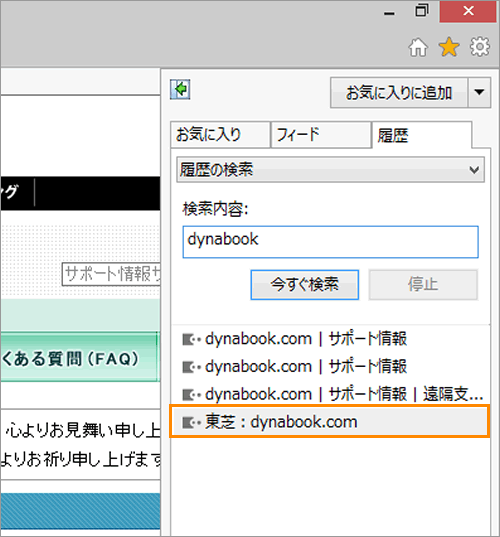Click the お気に入りに追加 button
The height and width of the screenshot is (537, 500).
(x=399, y=93)
